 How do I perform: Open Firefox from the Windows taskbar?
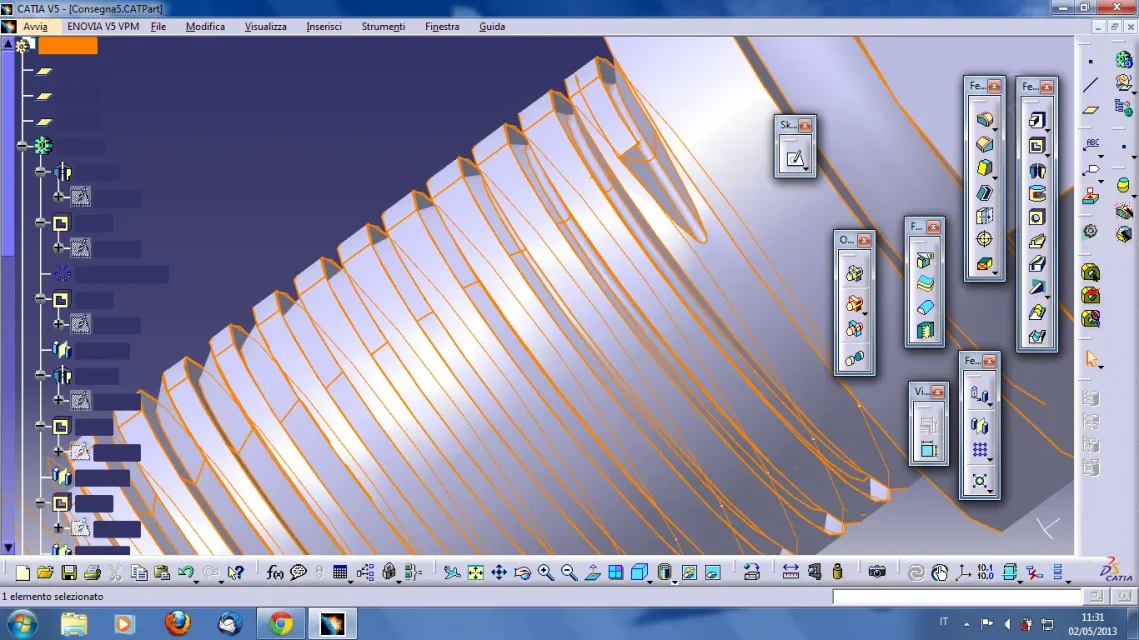coord(177,623)
